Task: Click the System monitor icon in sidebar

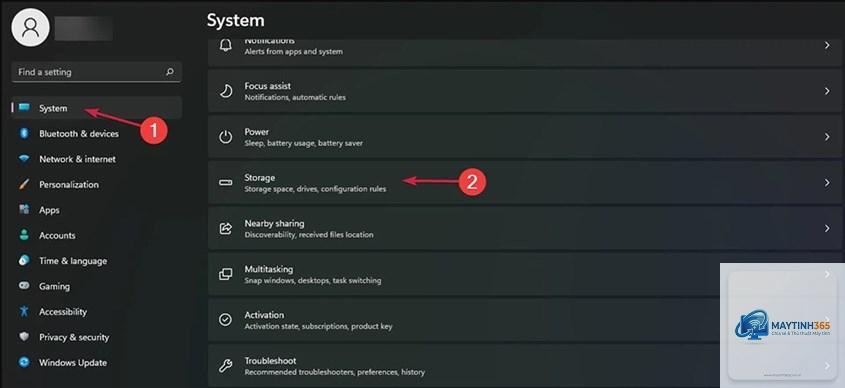Action: tap(24, 108)
